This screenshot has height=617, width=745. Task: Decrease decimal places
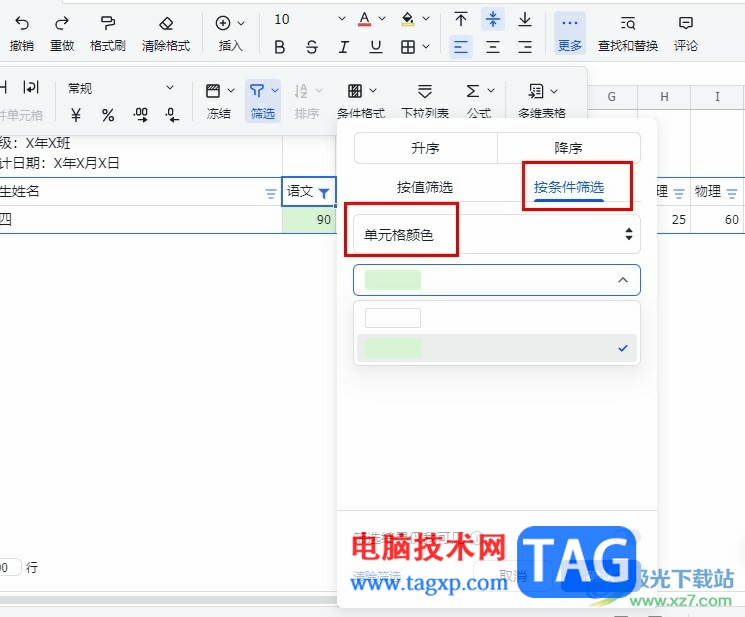pos(172,114)
